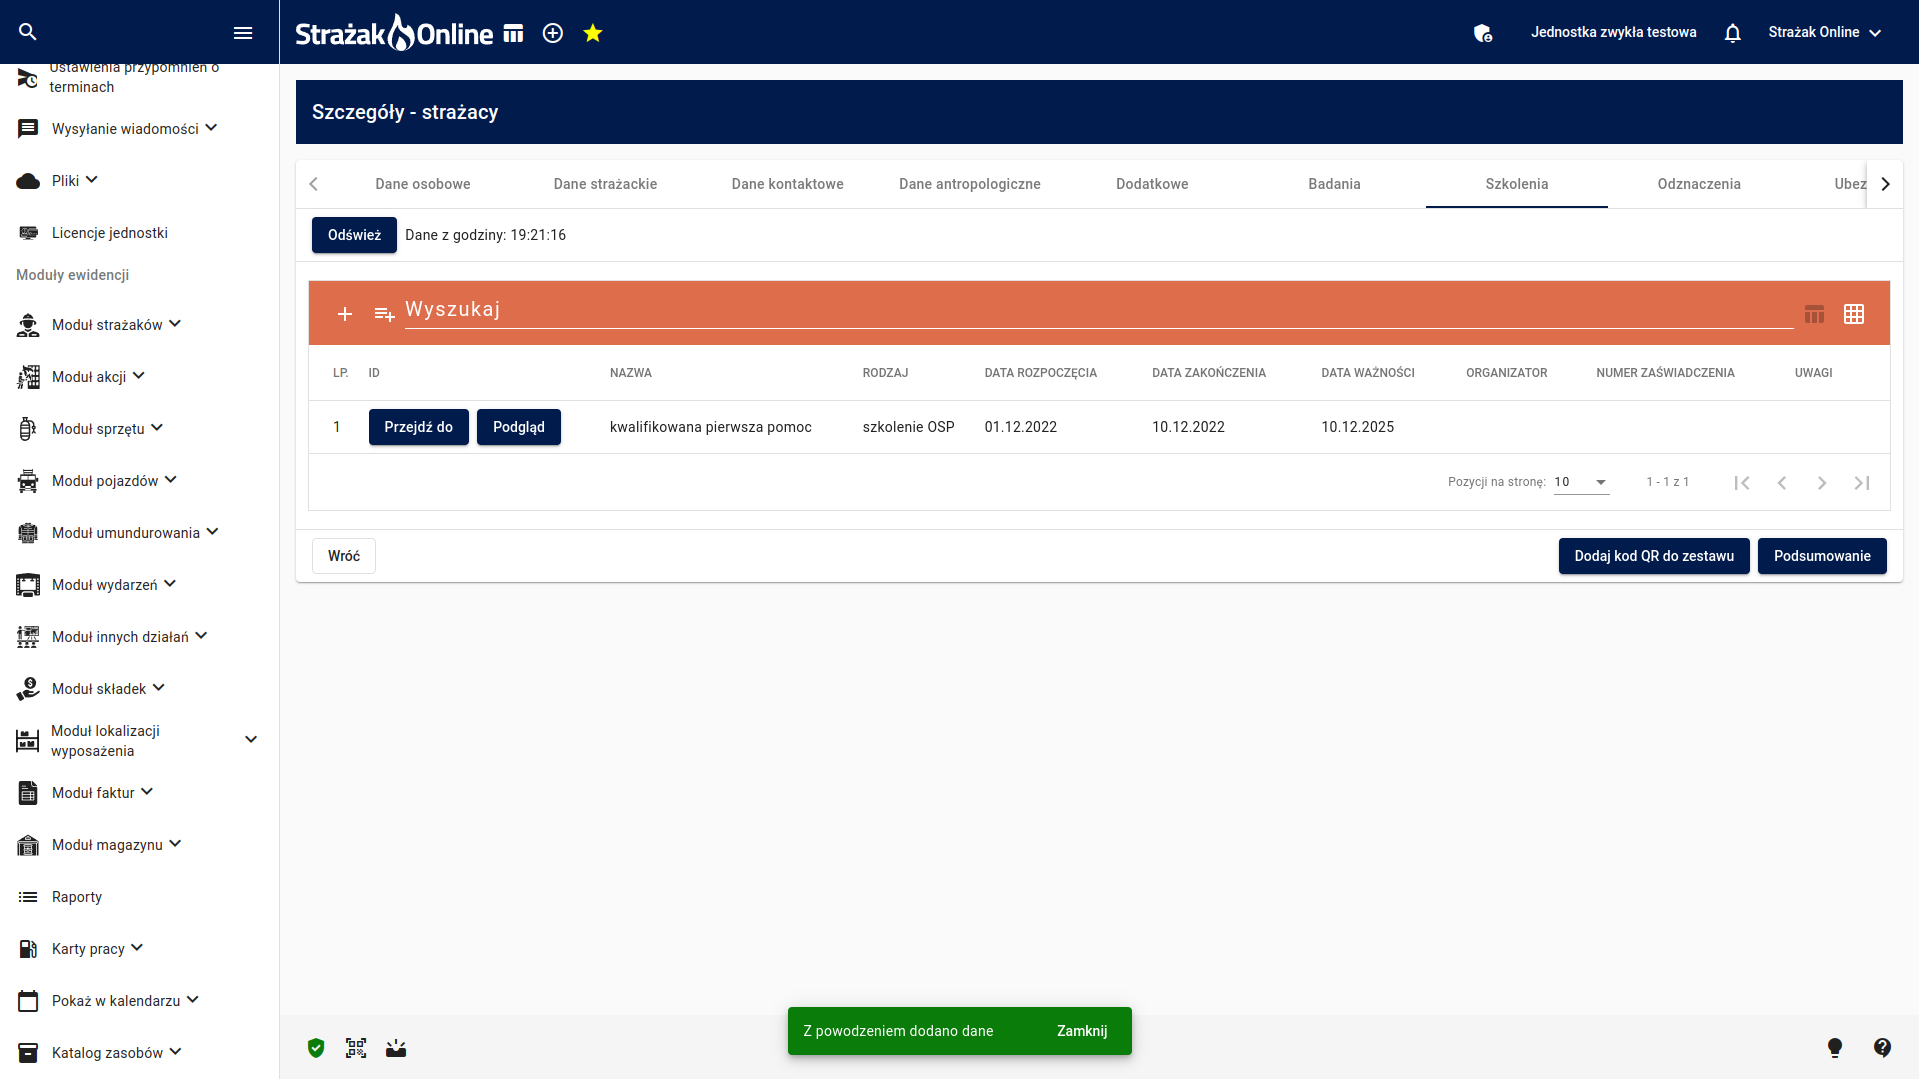1920x1080 pixels.
Task: Sort by Data rozpoczęcia column header
Action: pos(1040,373)
